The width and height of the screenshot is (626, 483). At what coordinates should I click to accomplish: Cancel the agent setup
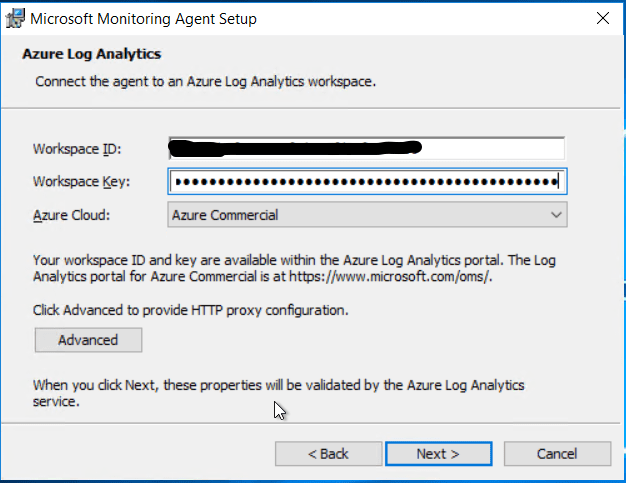pyautogui.click(x=557, y=454)
